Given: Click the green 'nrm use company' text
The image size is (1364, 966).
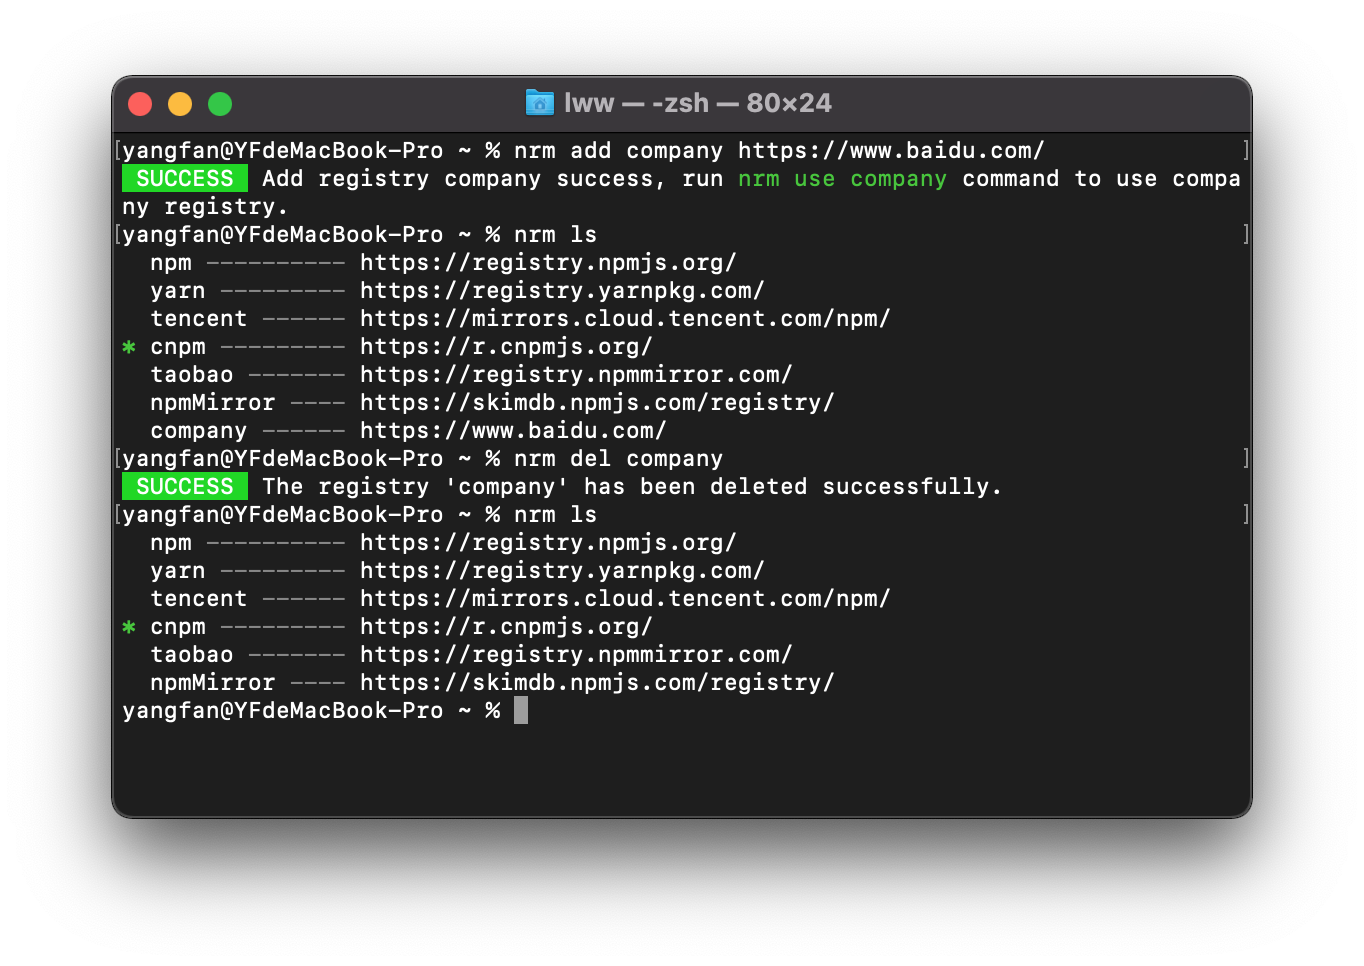Looking at the screenshot, I should click(842, 179).
